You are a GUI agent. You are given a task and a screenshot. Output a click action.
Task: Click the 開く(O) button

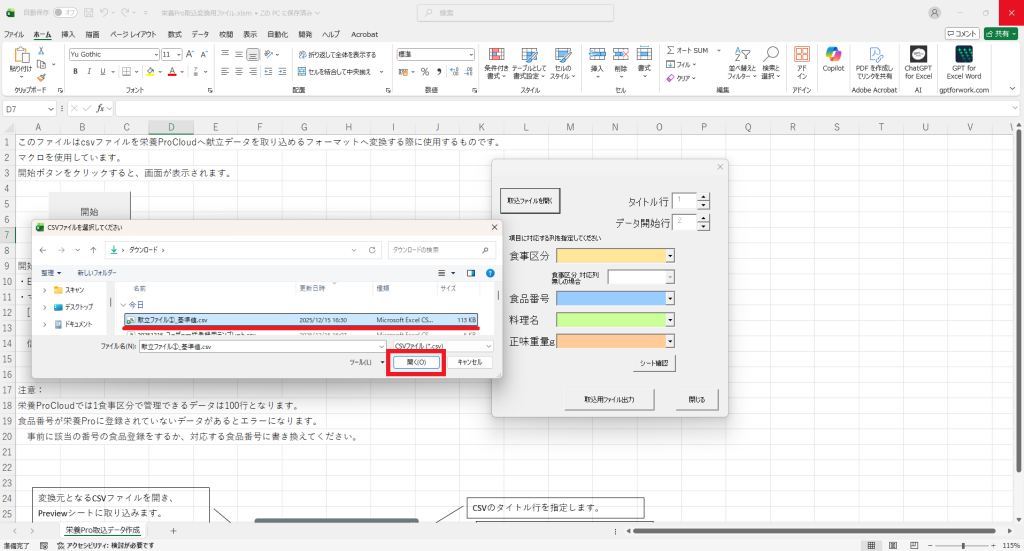[415, 362]
